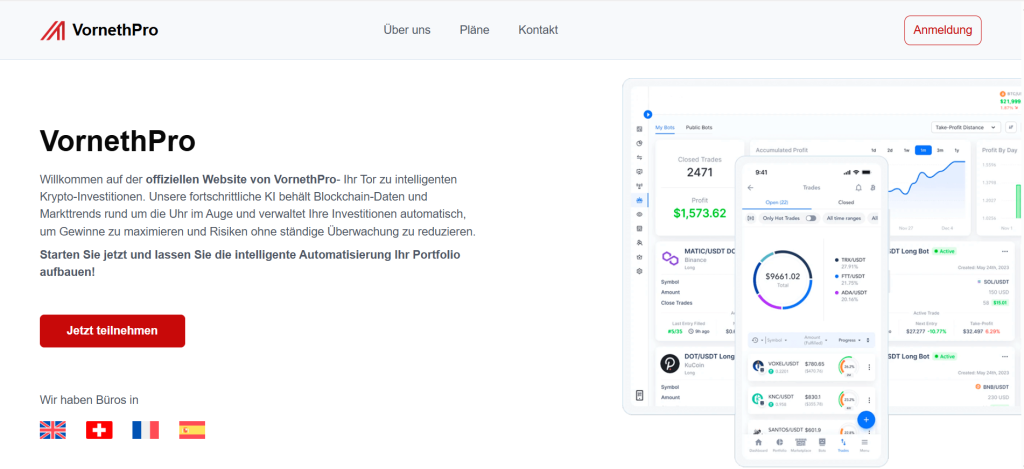
Task: Click the Anmeldung button
Action: point(942,30)
